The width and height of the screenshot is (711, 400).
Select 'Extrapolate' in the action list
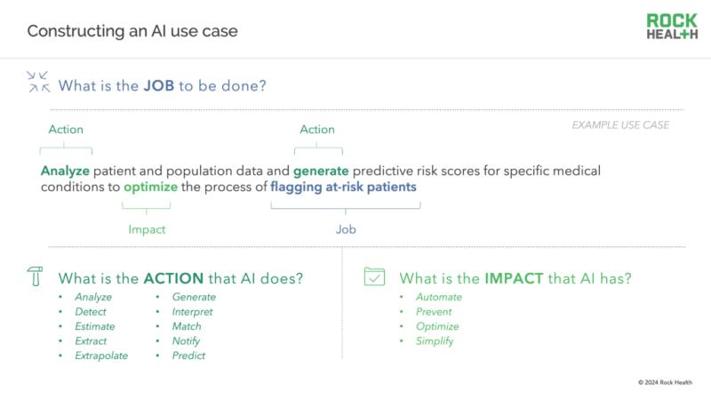[x=101, y=356]
